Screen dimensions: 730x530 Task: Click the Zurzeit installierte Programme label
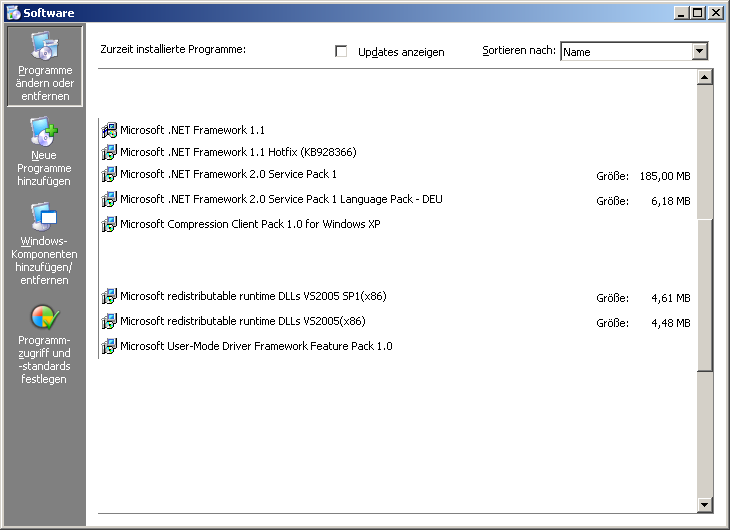(x=173, y=49)
